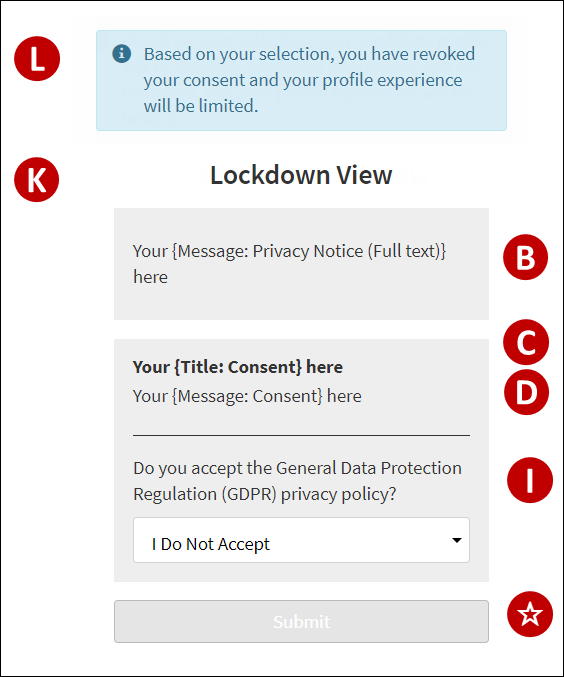Select the red D callout marker
Image resolution: width=564 pixels, height=677 pixels.
pos(526,392)
